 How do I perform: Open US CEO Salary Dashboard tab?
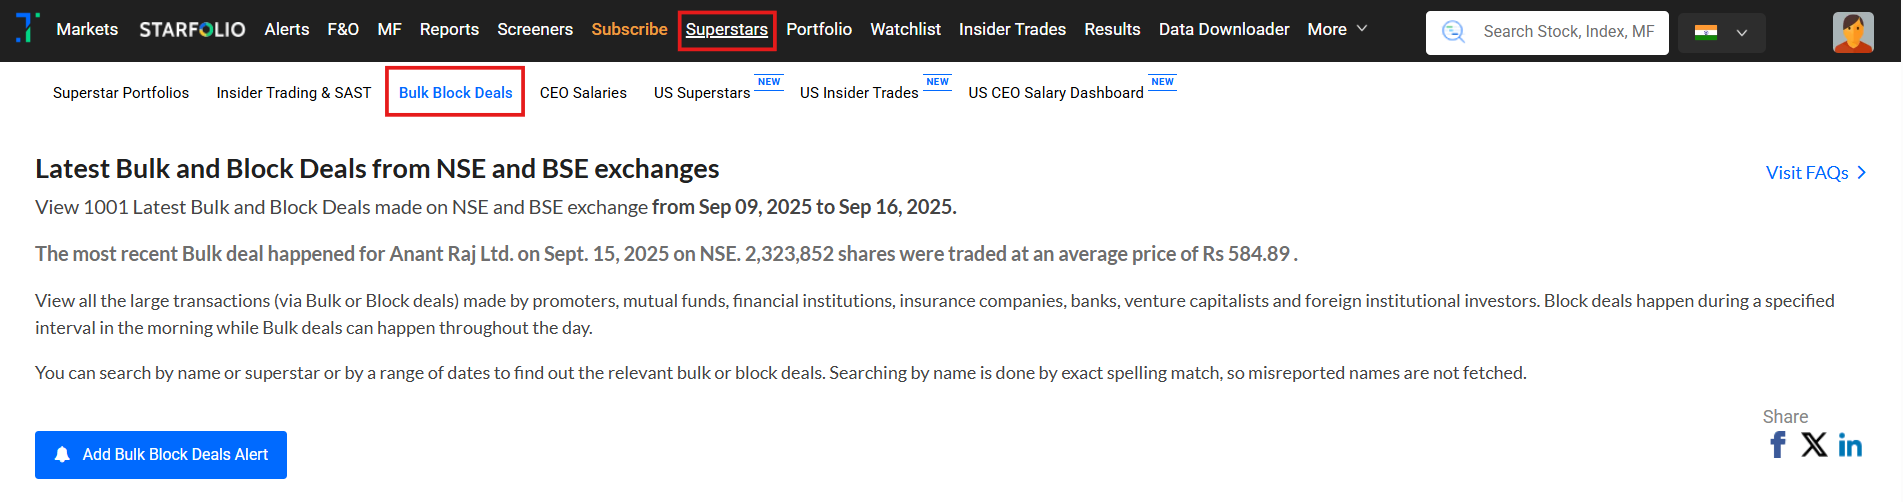tap(1056, 93)
